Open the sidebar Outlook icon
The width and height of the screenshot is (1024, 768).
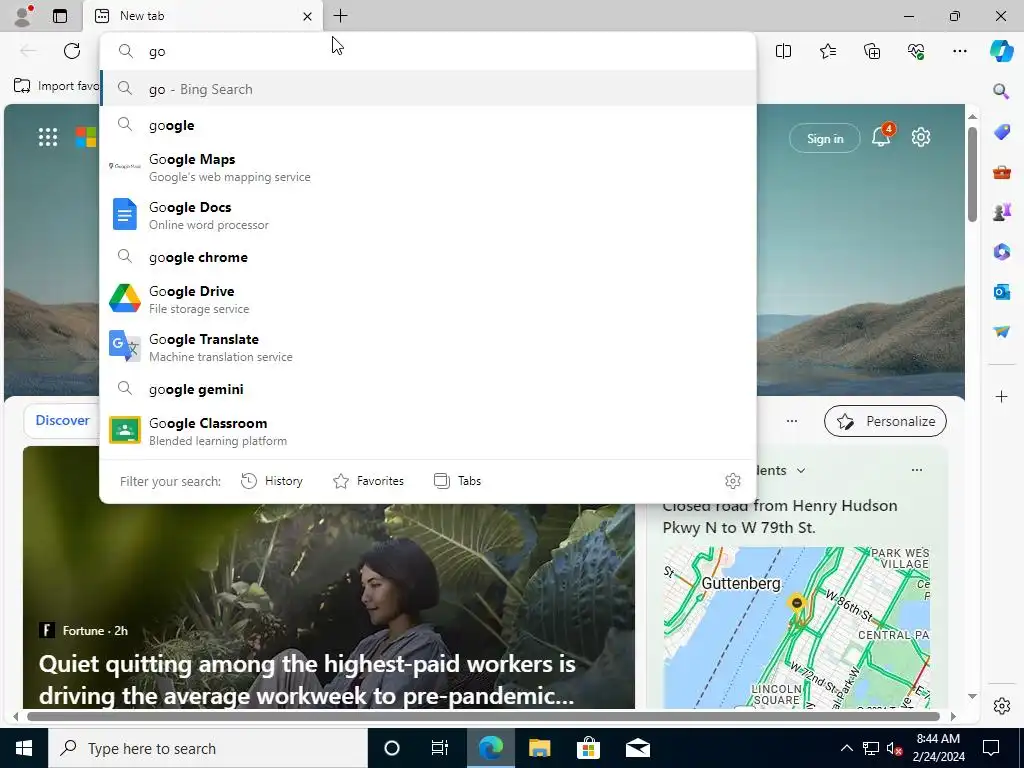click(x=1001, y=291)
